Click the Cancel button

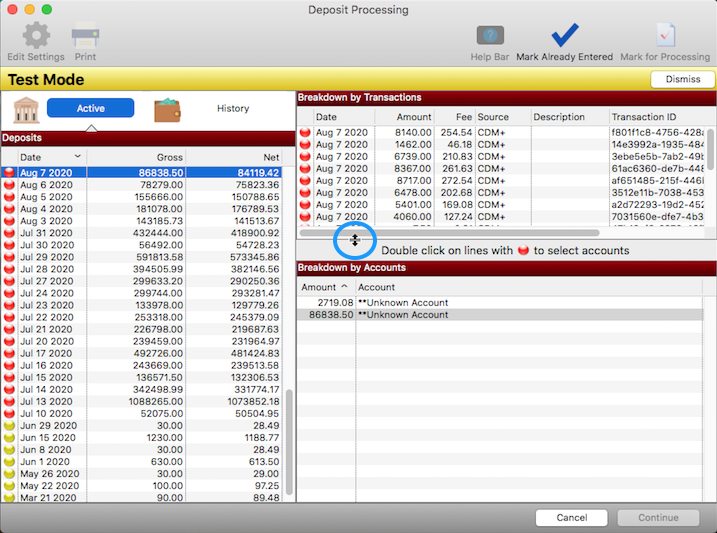pos(571,518)
